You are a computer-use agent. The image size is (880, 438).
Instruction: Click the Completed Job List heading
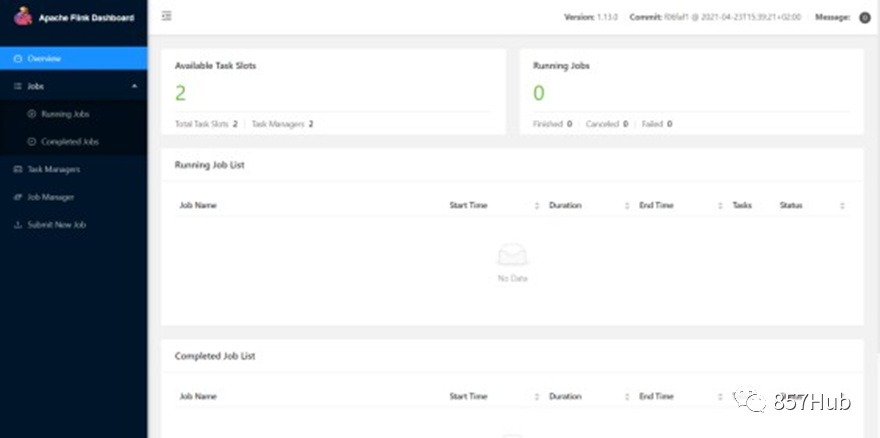pyautogui.click(x=215, y=356)
